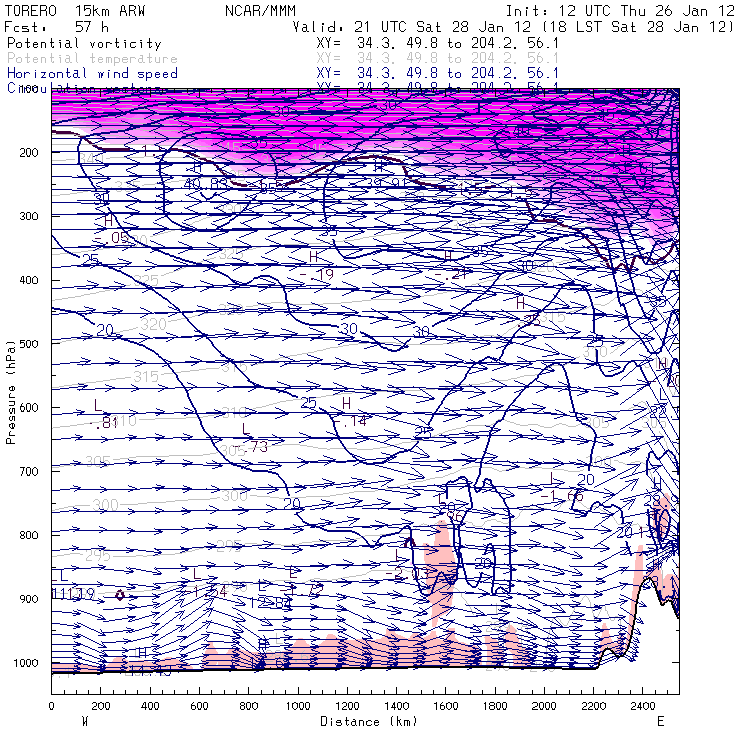Select the 'Init: 12 UTC Thu 26 Jan 12' text
Screen dimensions: 740x740
click(620, 10)
